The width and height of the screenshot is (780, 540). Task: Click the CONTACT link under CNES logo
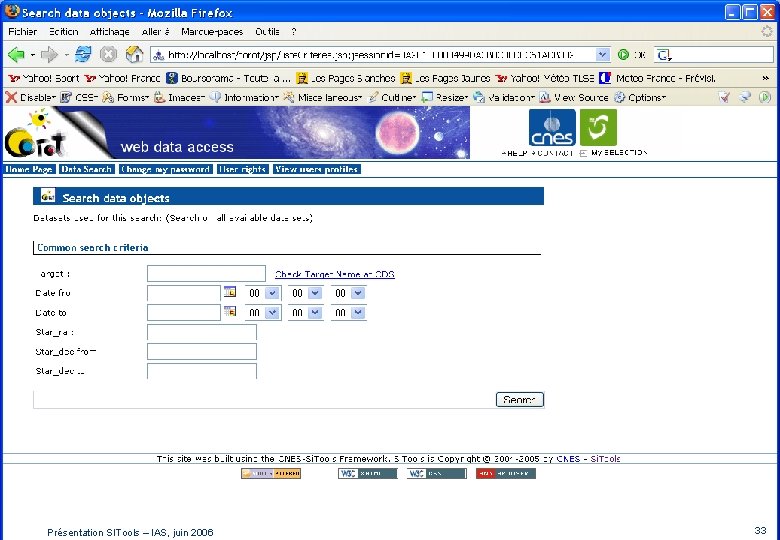[552, 153]
